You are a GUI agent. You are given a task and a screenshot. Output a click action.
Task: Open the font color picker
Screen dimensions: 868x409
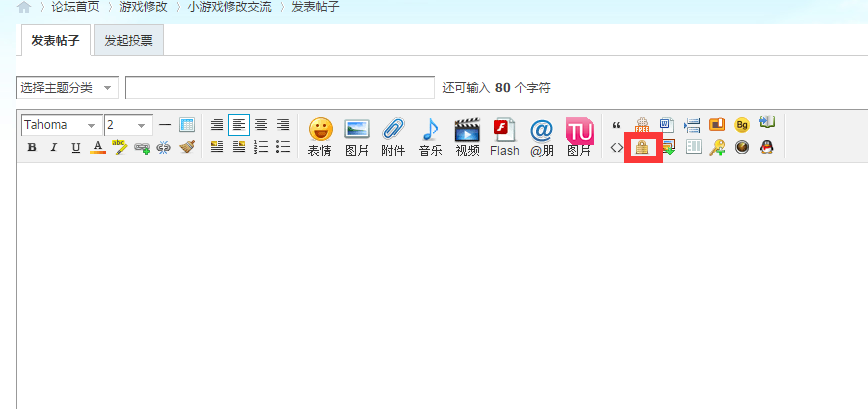(98, 147)
